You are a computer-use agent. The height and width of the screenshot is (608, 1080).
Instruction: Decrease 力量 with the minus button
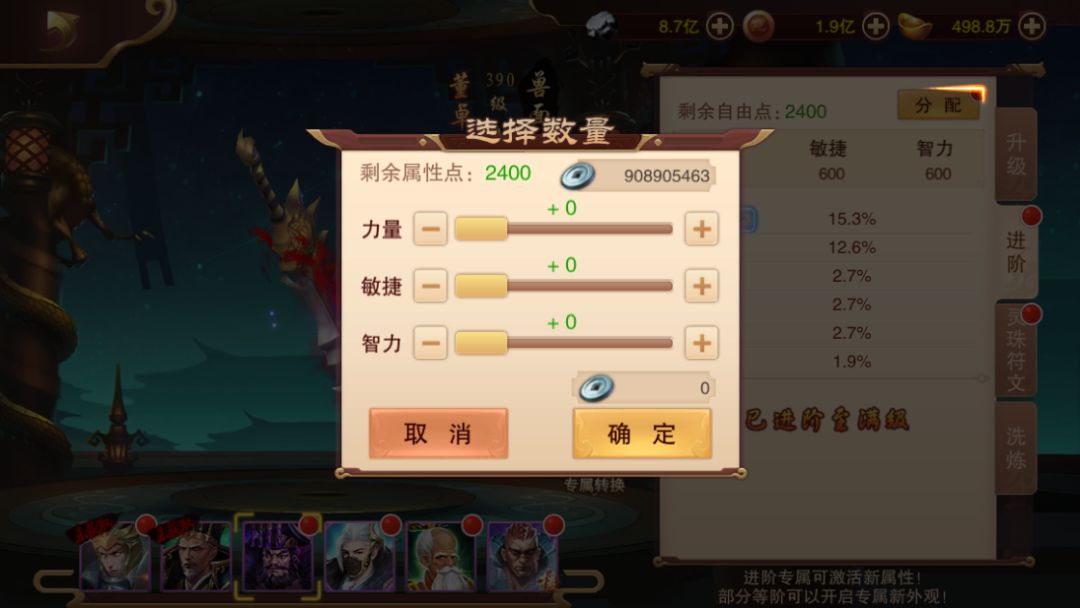pyautogui.click(x=430, y=229)
